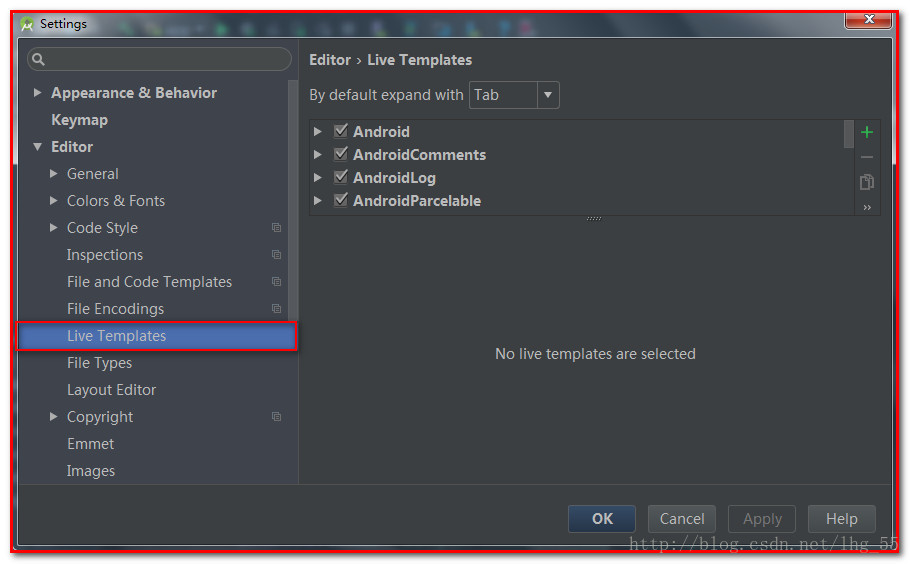Screen dimensions: 910x564
Task: Disable the AndroidComments template group
Action: pos(341,154)
